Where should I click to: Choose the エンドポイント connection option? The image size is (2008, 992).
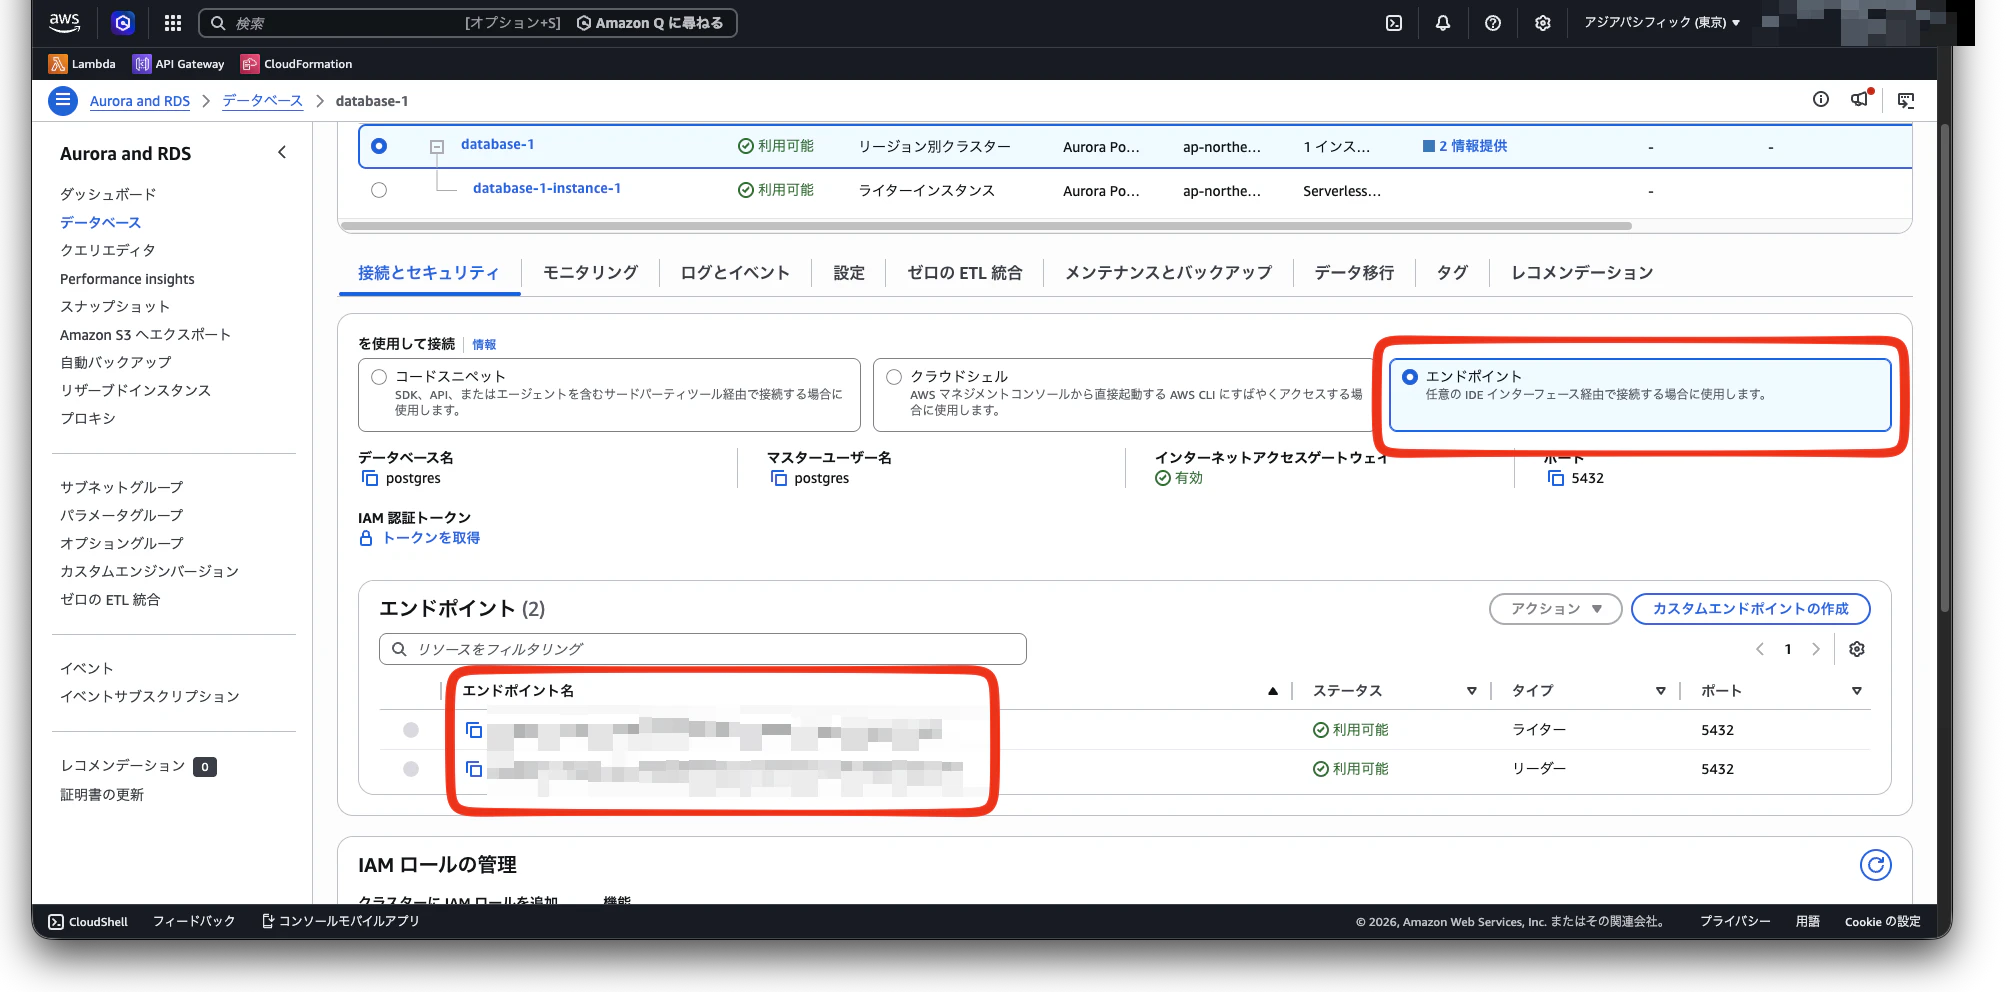(1410, 377)
